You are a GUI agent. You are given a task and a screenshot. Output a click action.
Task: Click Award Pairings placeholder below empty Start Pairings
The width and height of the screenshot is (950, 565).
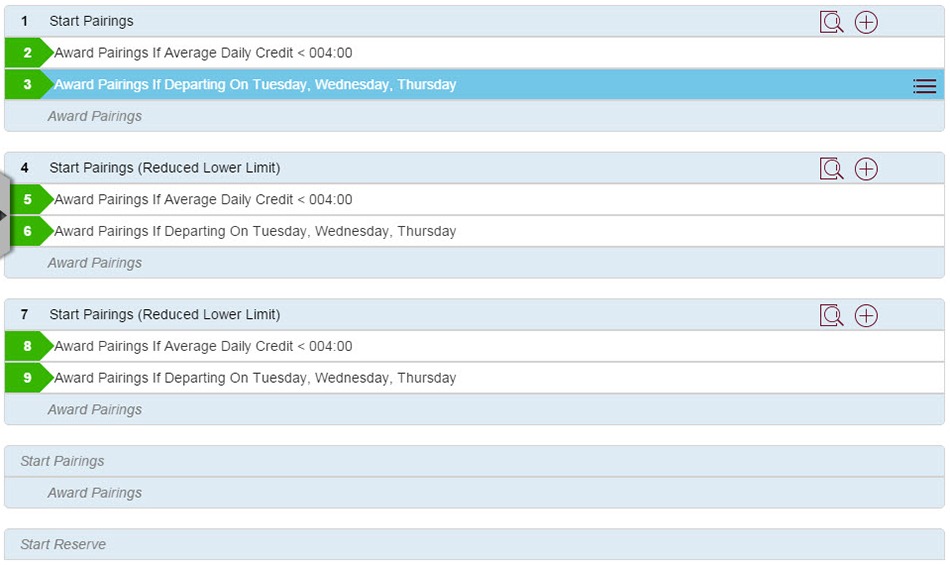474,492
